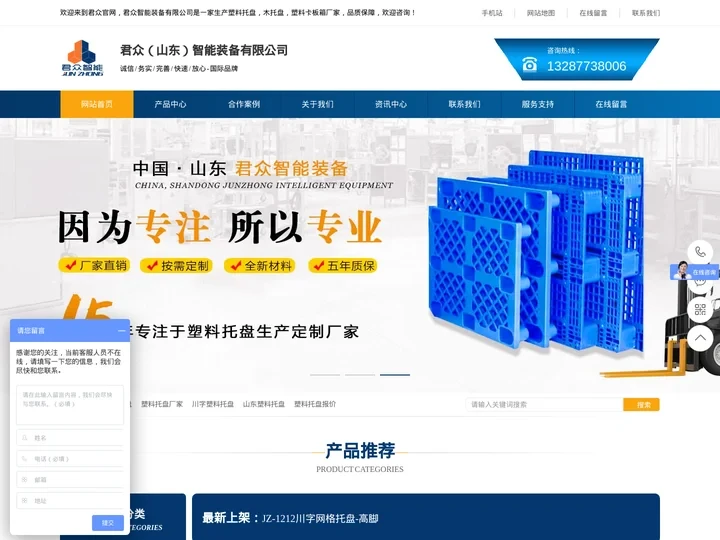720x540 pixels.
Task: Click the 邮箱 field in message popup
Action: tap(70, 479)
